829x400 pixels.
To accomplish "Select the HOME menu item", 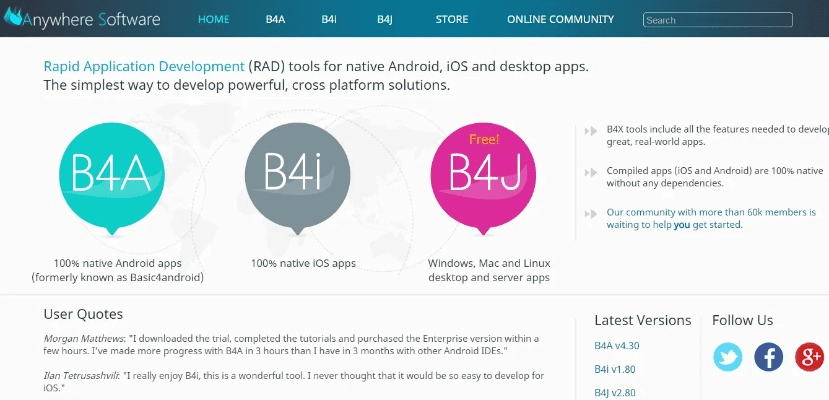I will pos(215,20).
